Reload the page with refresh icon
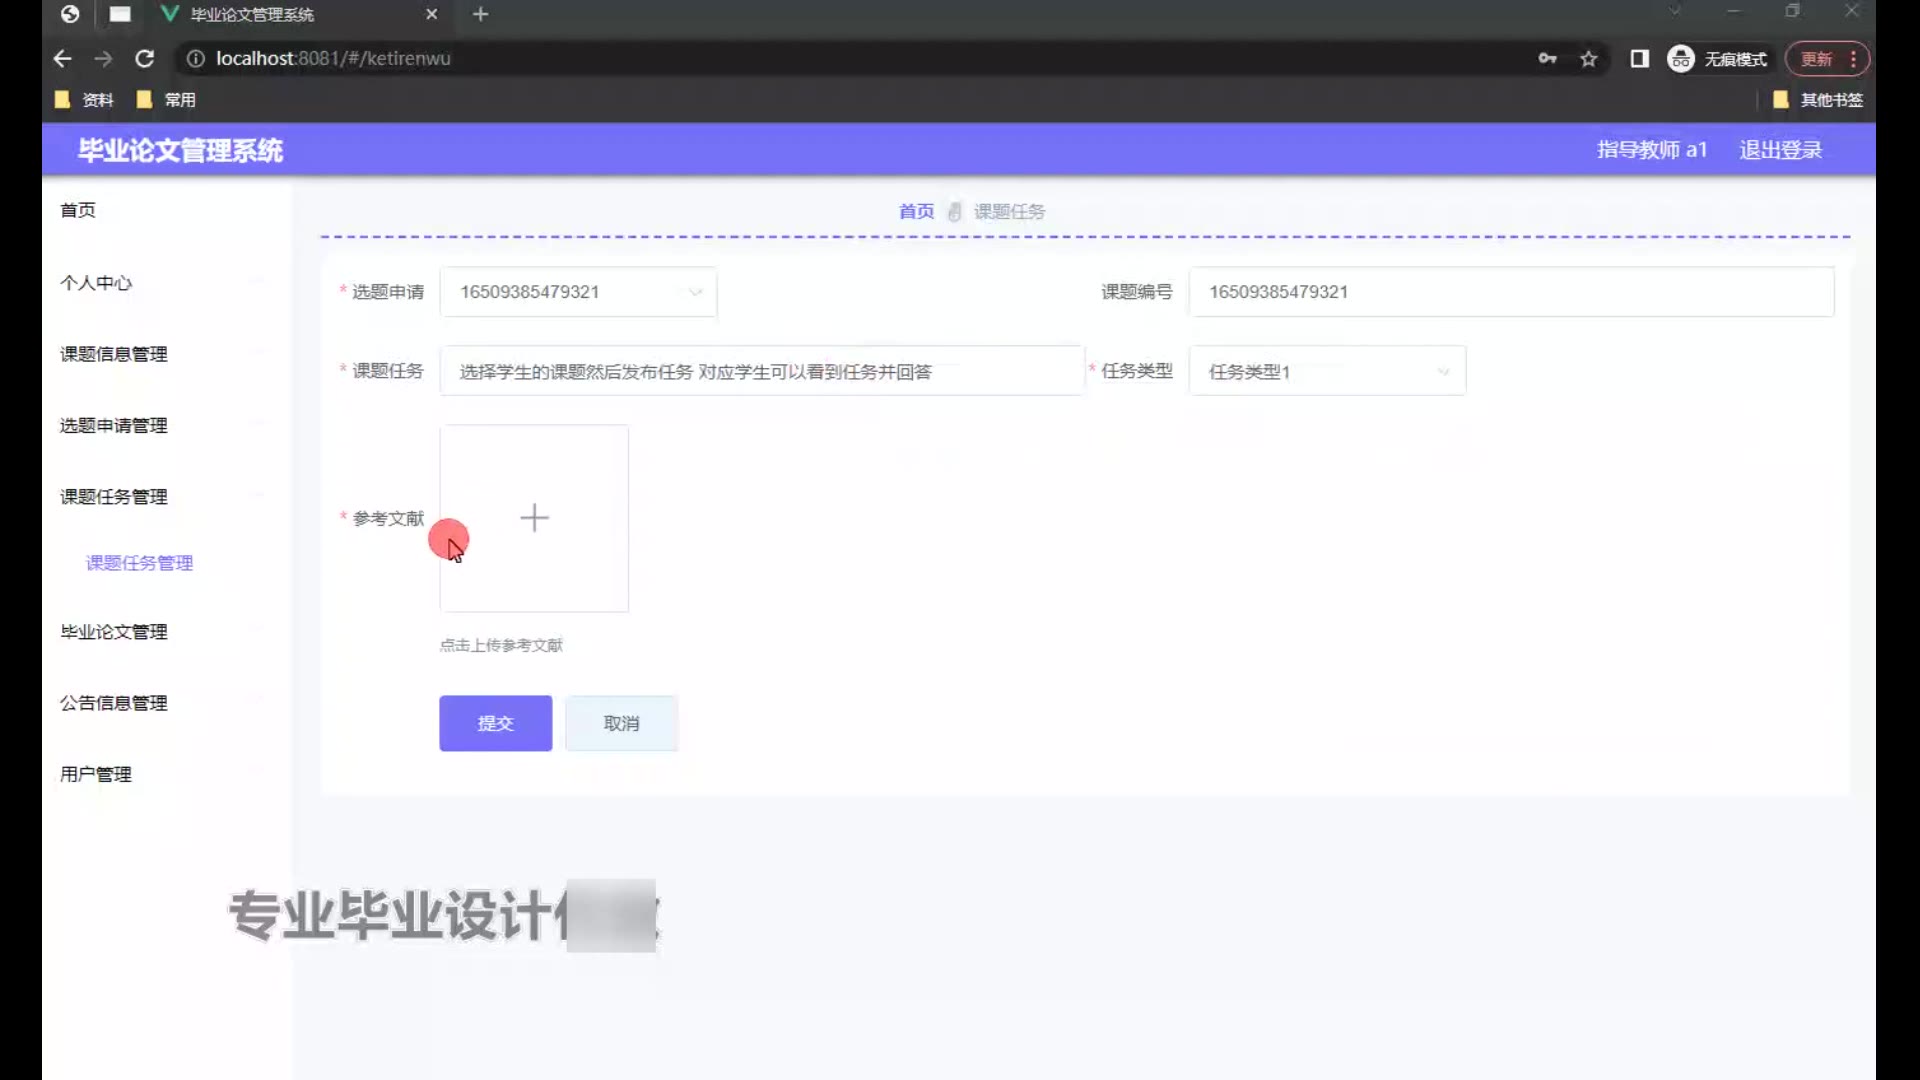Image resolution: width=1920 pixels, height=1080 pixels. coord(145,59)
